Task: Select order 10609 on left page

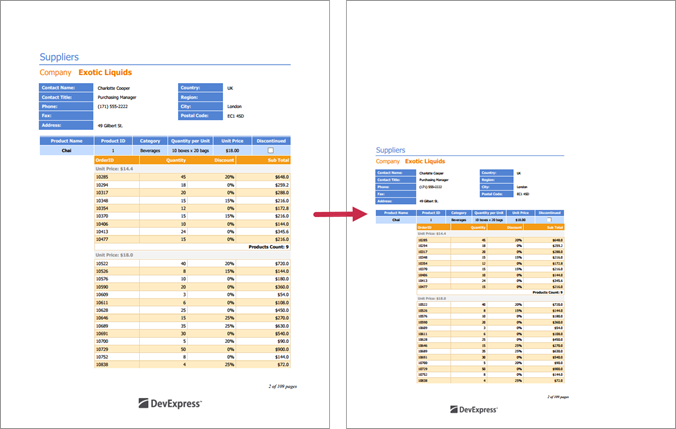Action: tap(102, 294)
